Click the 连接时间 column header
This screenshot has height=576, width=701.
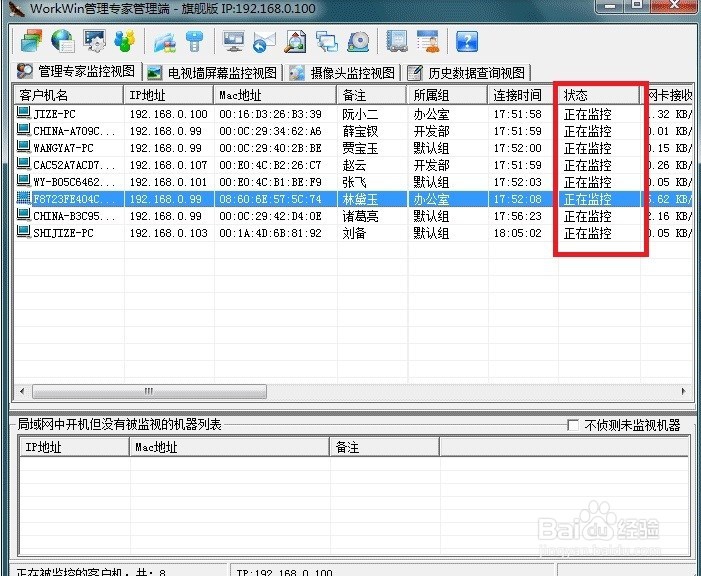[523, 95]
